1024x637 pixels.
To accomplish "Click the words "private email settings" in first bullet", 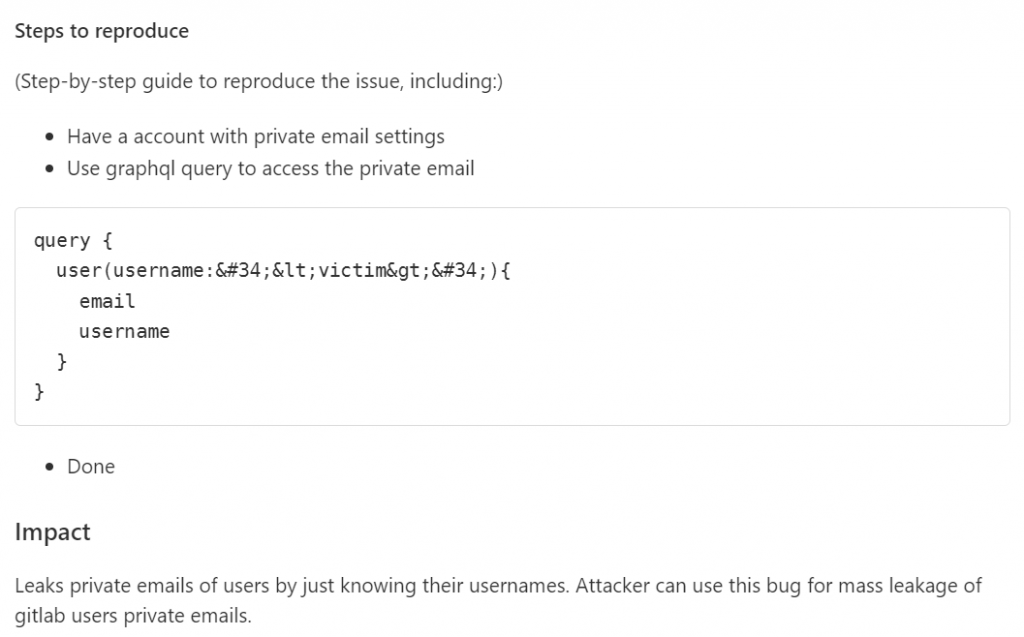I will 354,136.
